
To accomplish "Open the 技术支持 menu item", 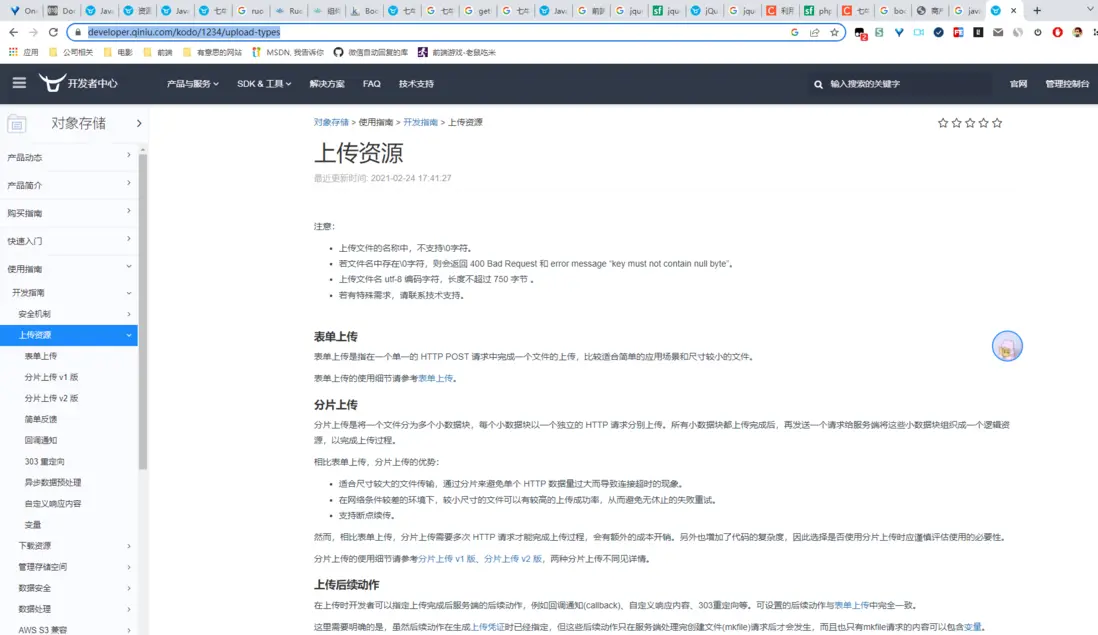I will [x=417, y=84].
